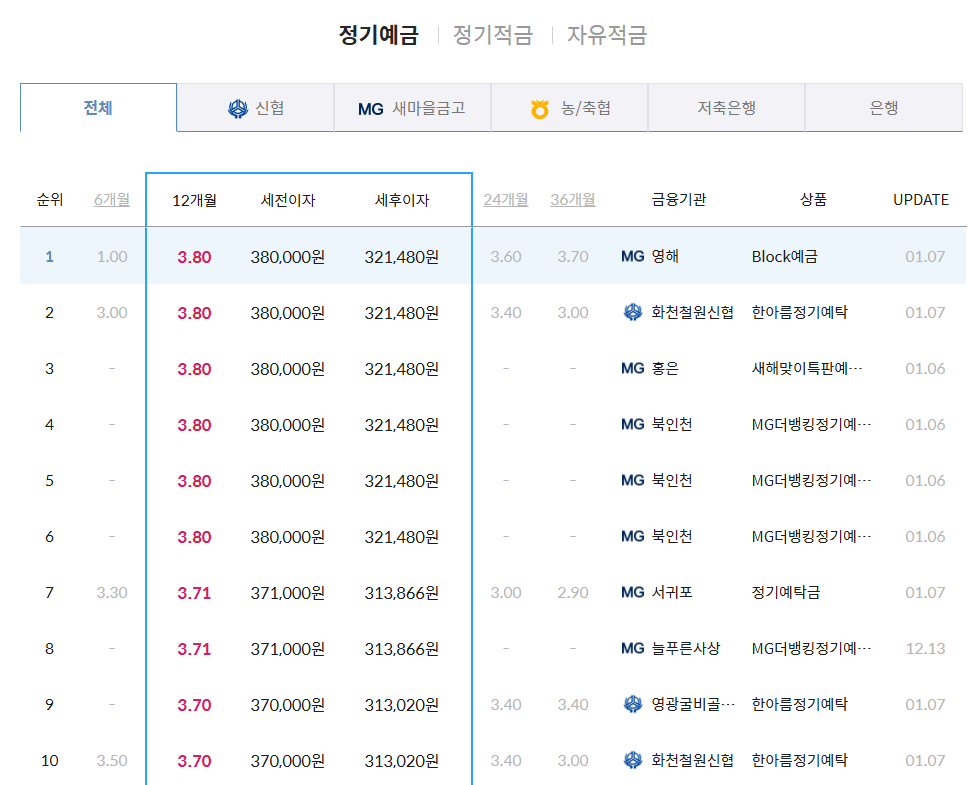Switch to the 자유적금 tab

pyautogui.click(x=607, y=35)
